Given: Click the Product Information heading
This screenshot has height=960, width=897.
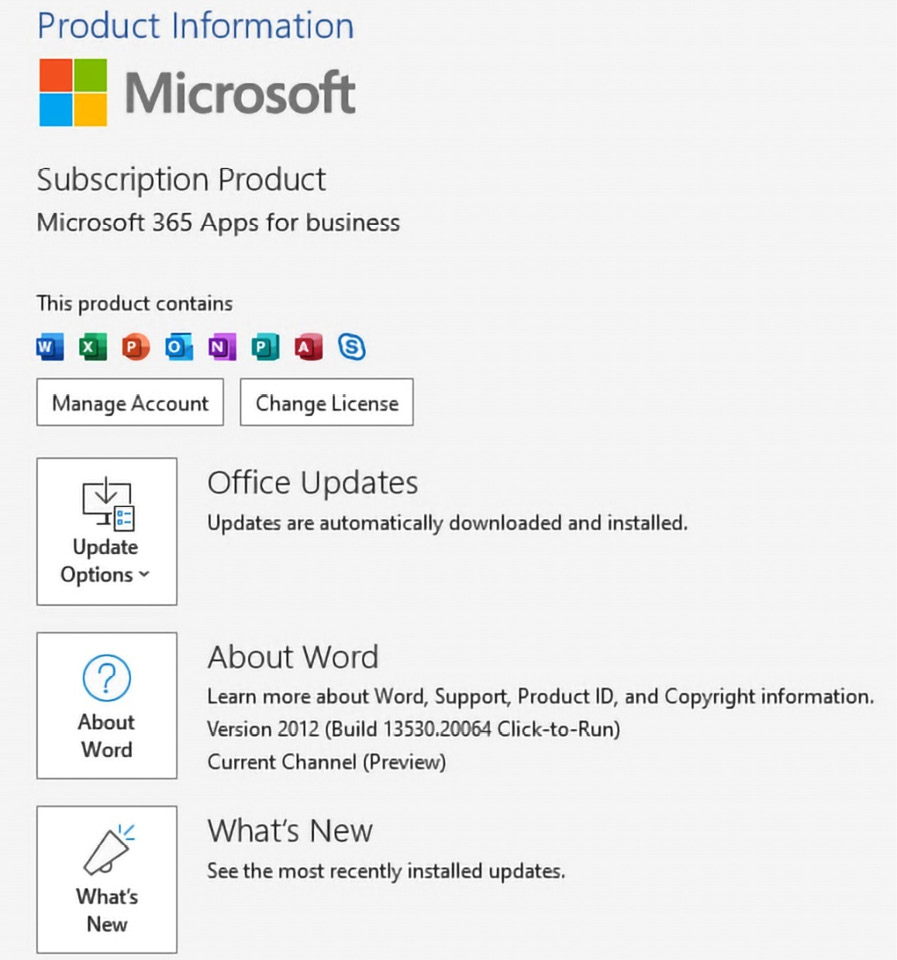Looking at the screenshot, I should [196, 26].
